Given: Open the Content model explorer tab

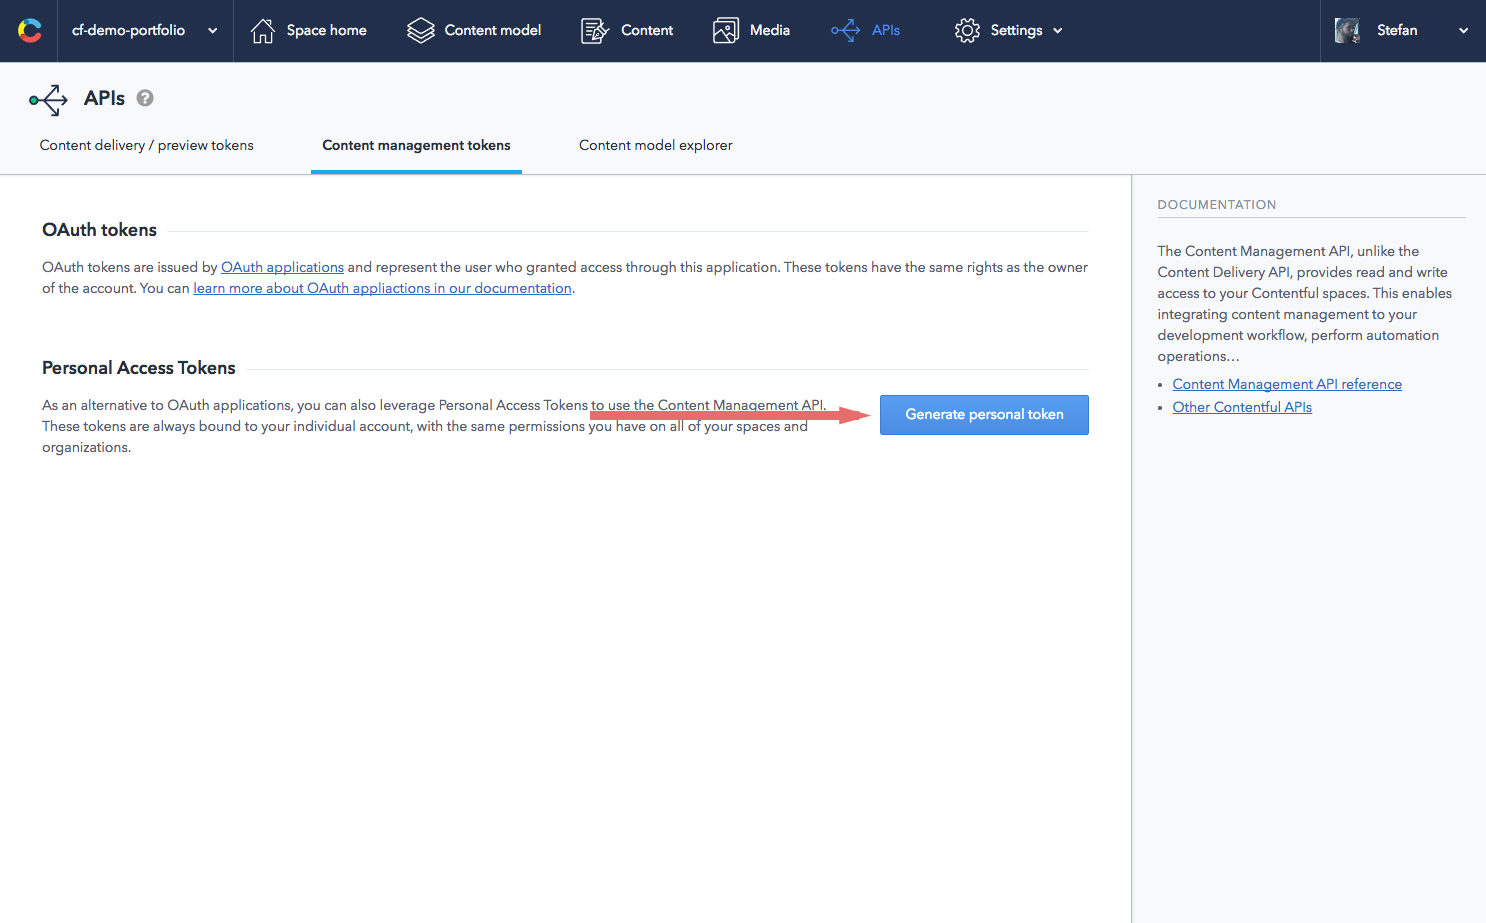Looking at the screenshot, I should coord(656,146).
